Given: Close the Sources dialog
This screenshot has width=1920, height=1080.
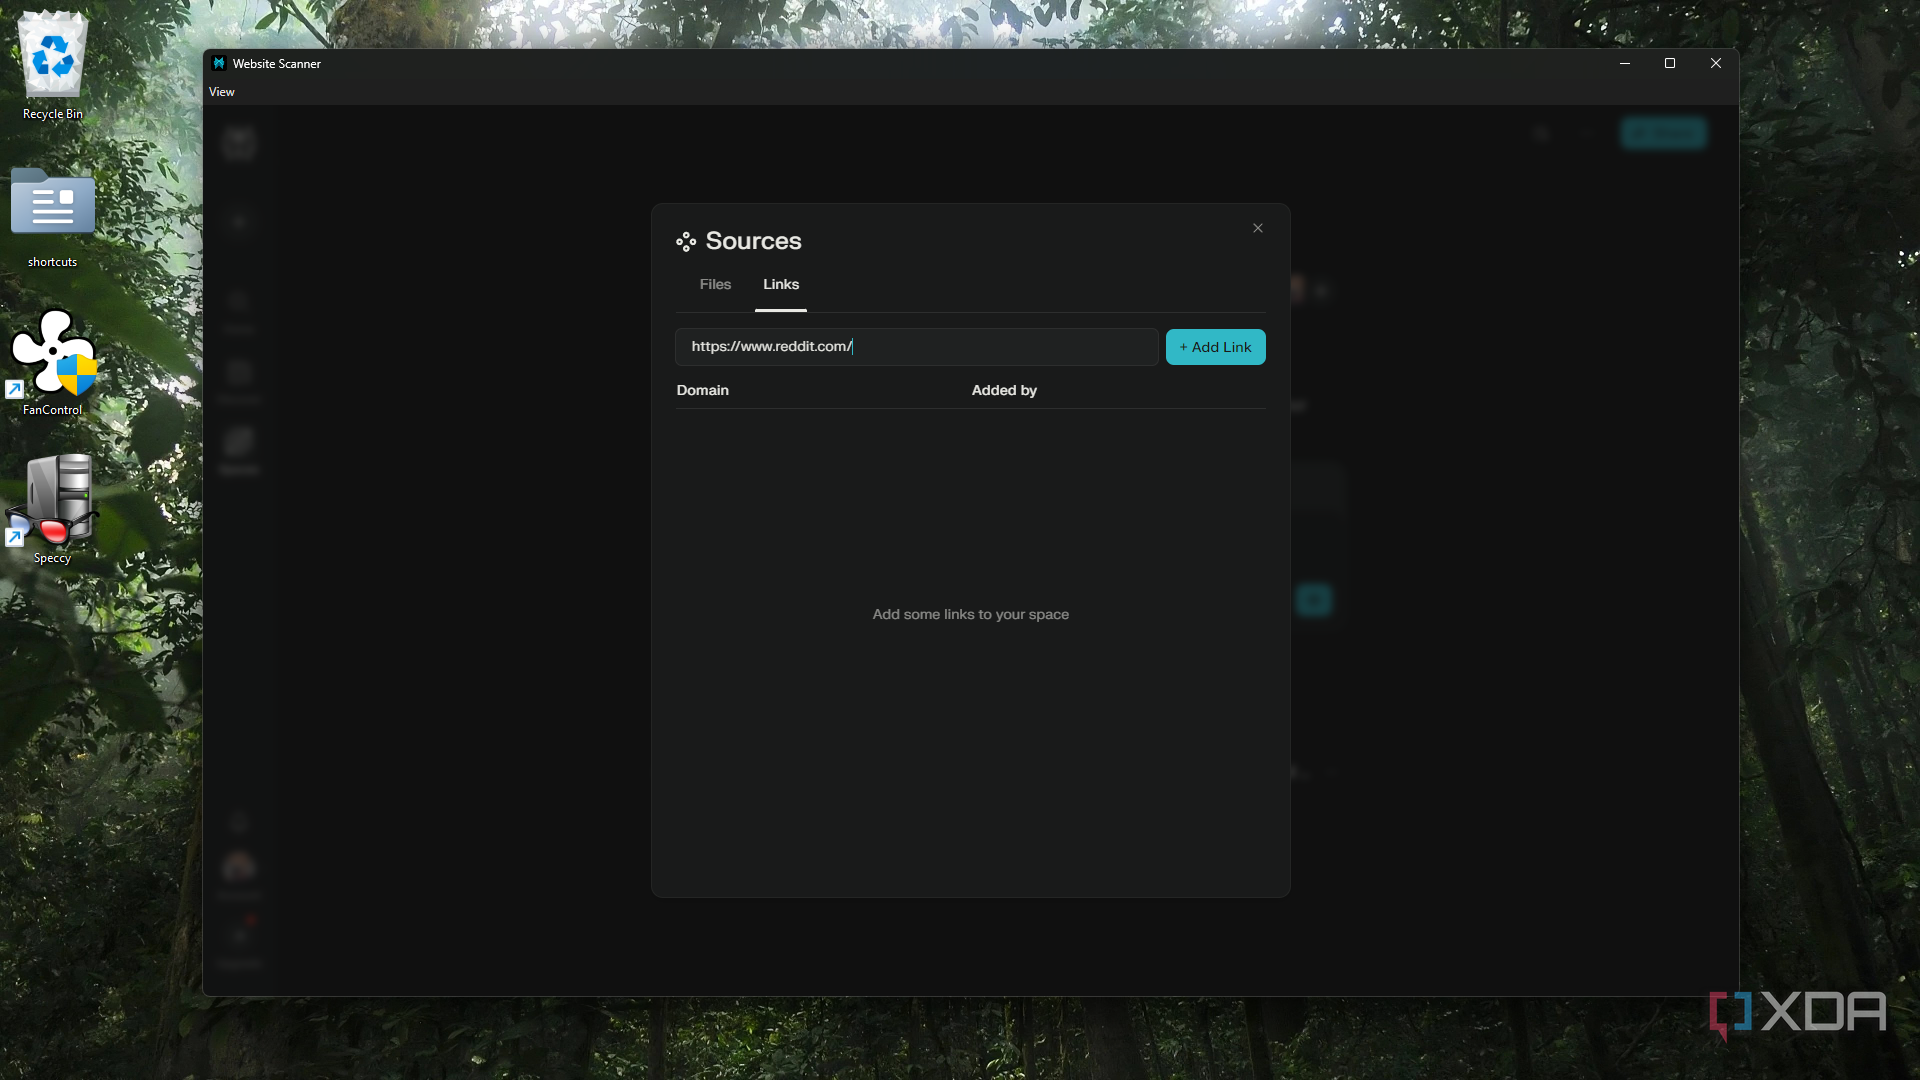Looking at the screenshot, I should coord(1258,228).
